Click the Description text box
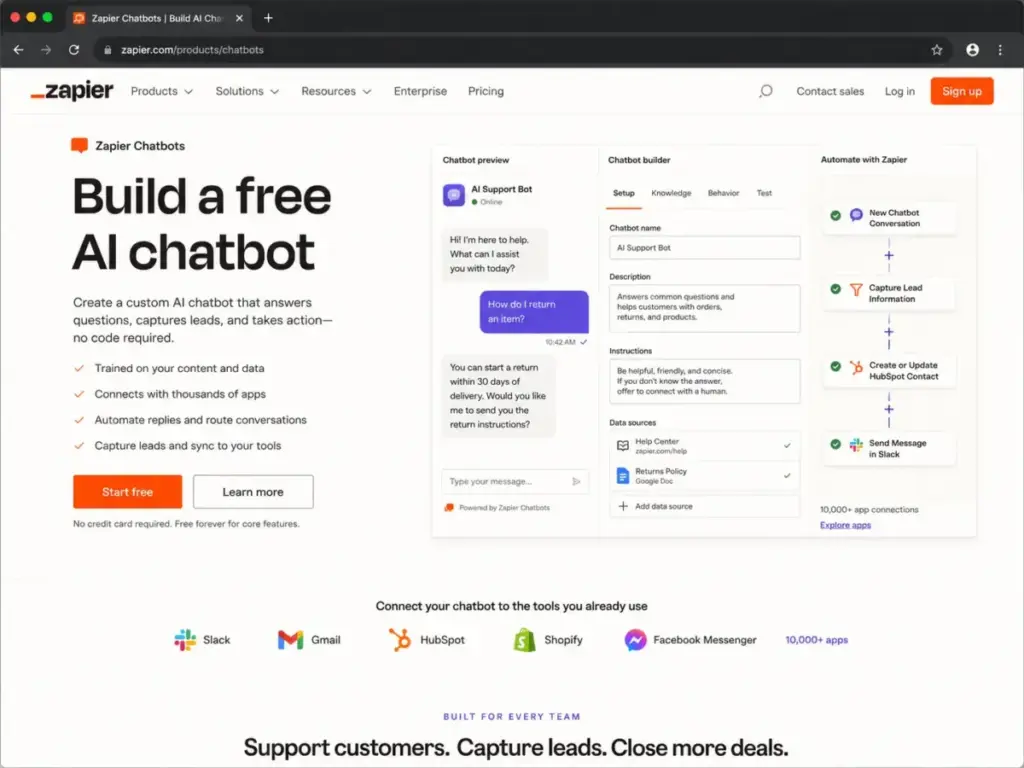The width and height of the screenshot is (1024, 768). pyautogui.click(x=704, y=308)
